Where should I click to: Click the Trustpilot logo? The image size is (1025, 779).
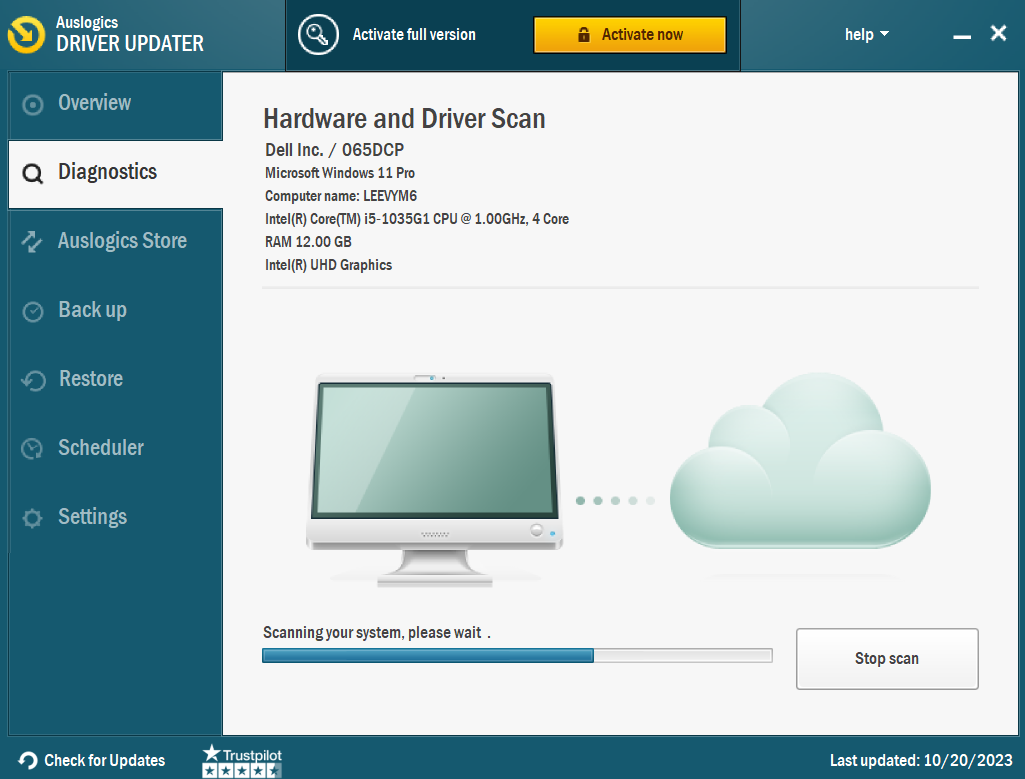tap(241, 754)
